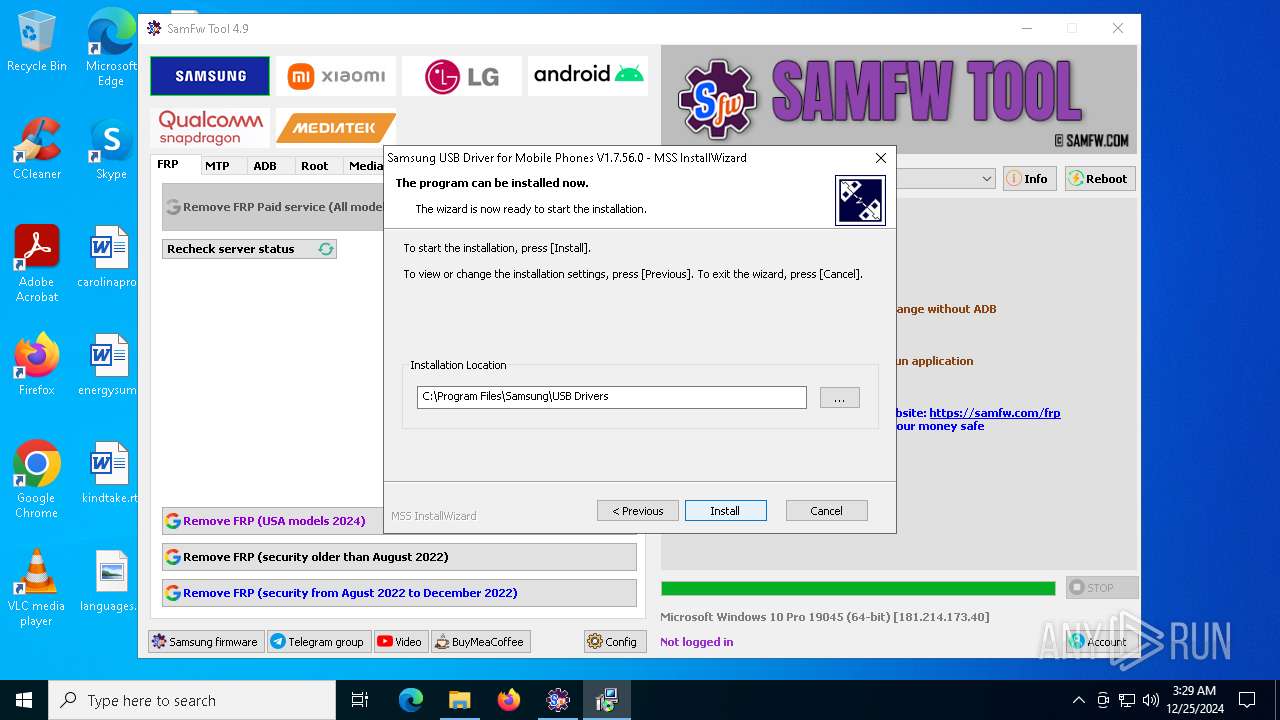Open the Video YouTube button

pos(400,642)
